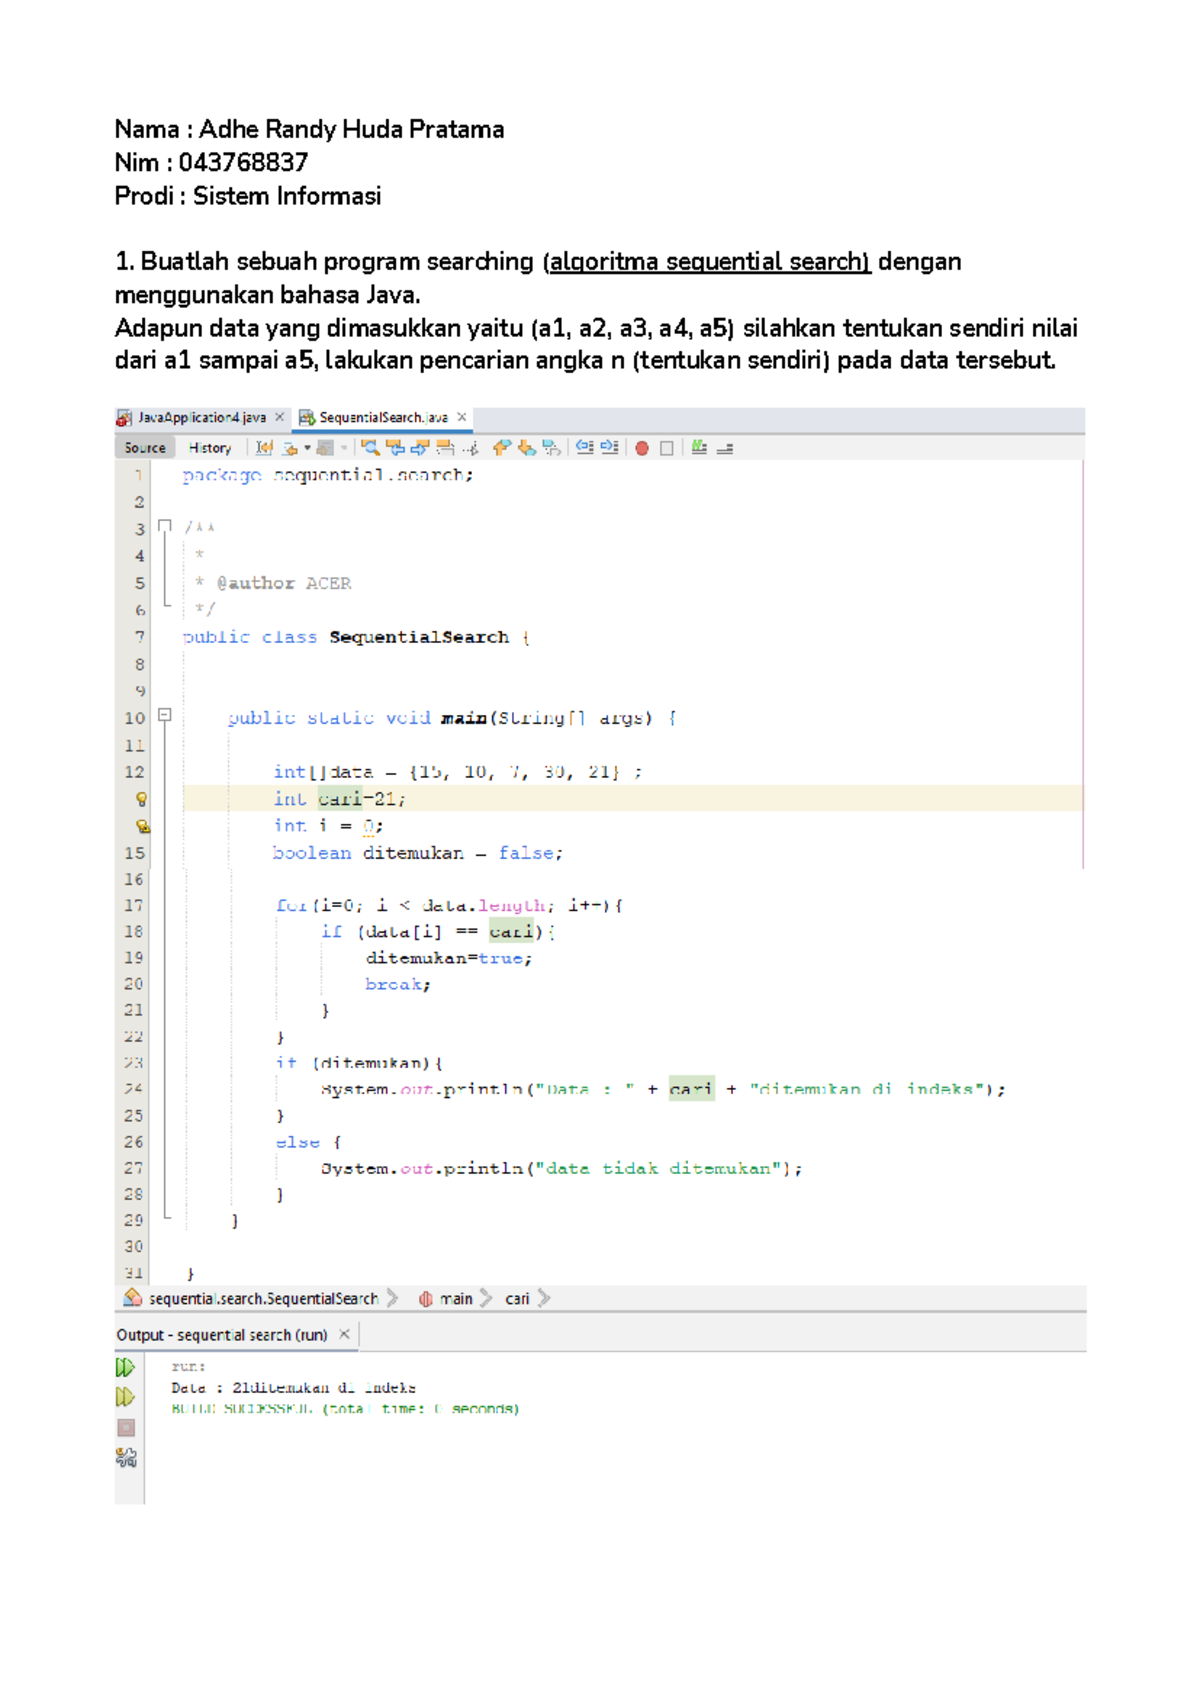Click the red Start Macro Recording icon

point(642,448)
